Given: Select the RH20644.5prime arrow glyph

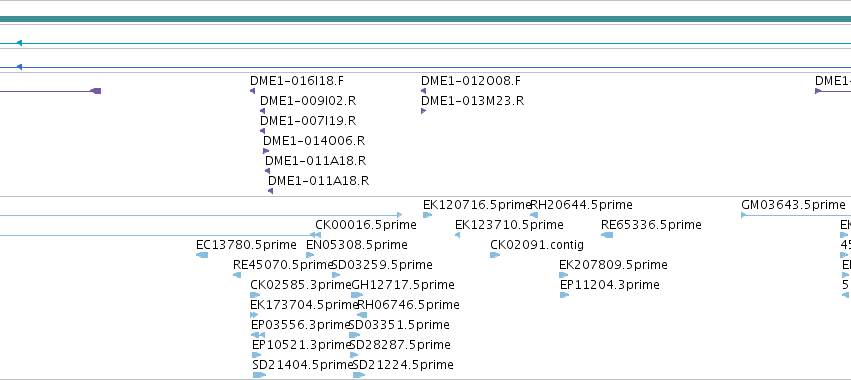Looking at the screenshot, I should point(534,215).
